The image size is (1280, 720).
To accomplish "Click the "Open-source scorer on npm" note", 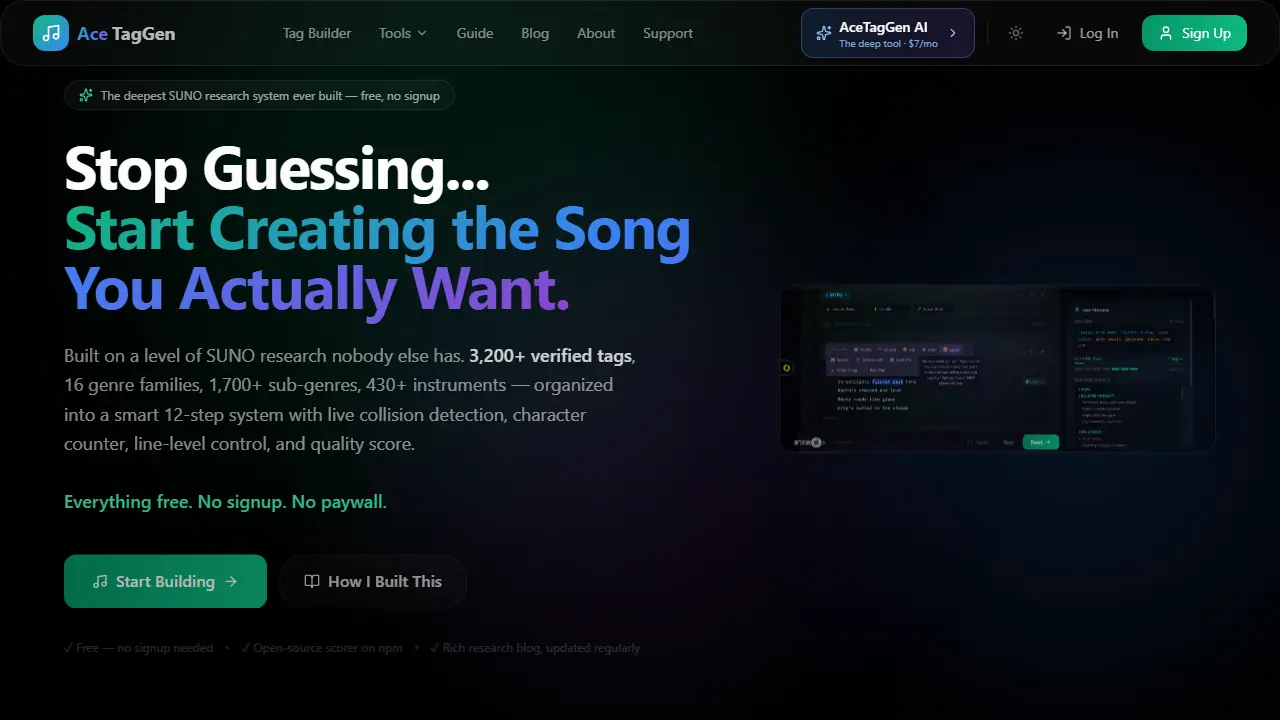I will click(321, 648).
